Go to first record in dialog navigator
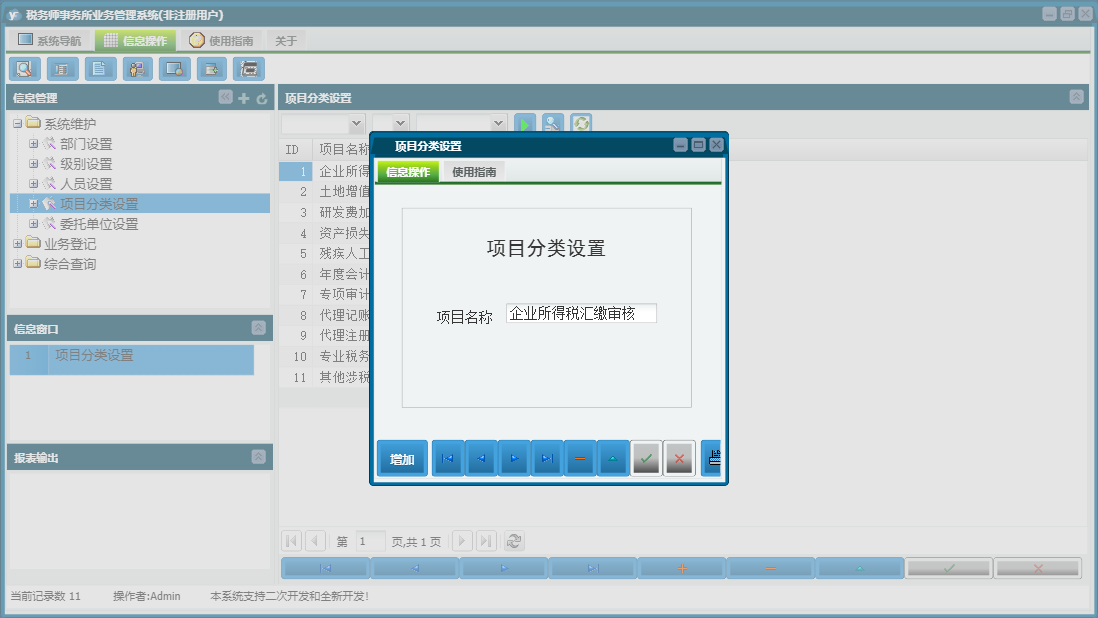This screenshot has height=618, width=1098. [447, 458]
